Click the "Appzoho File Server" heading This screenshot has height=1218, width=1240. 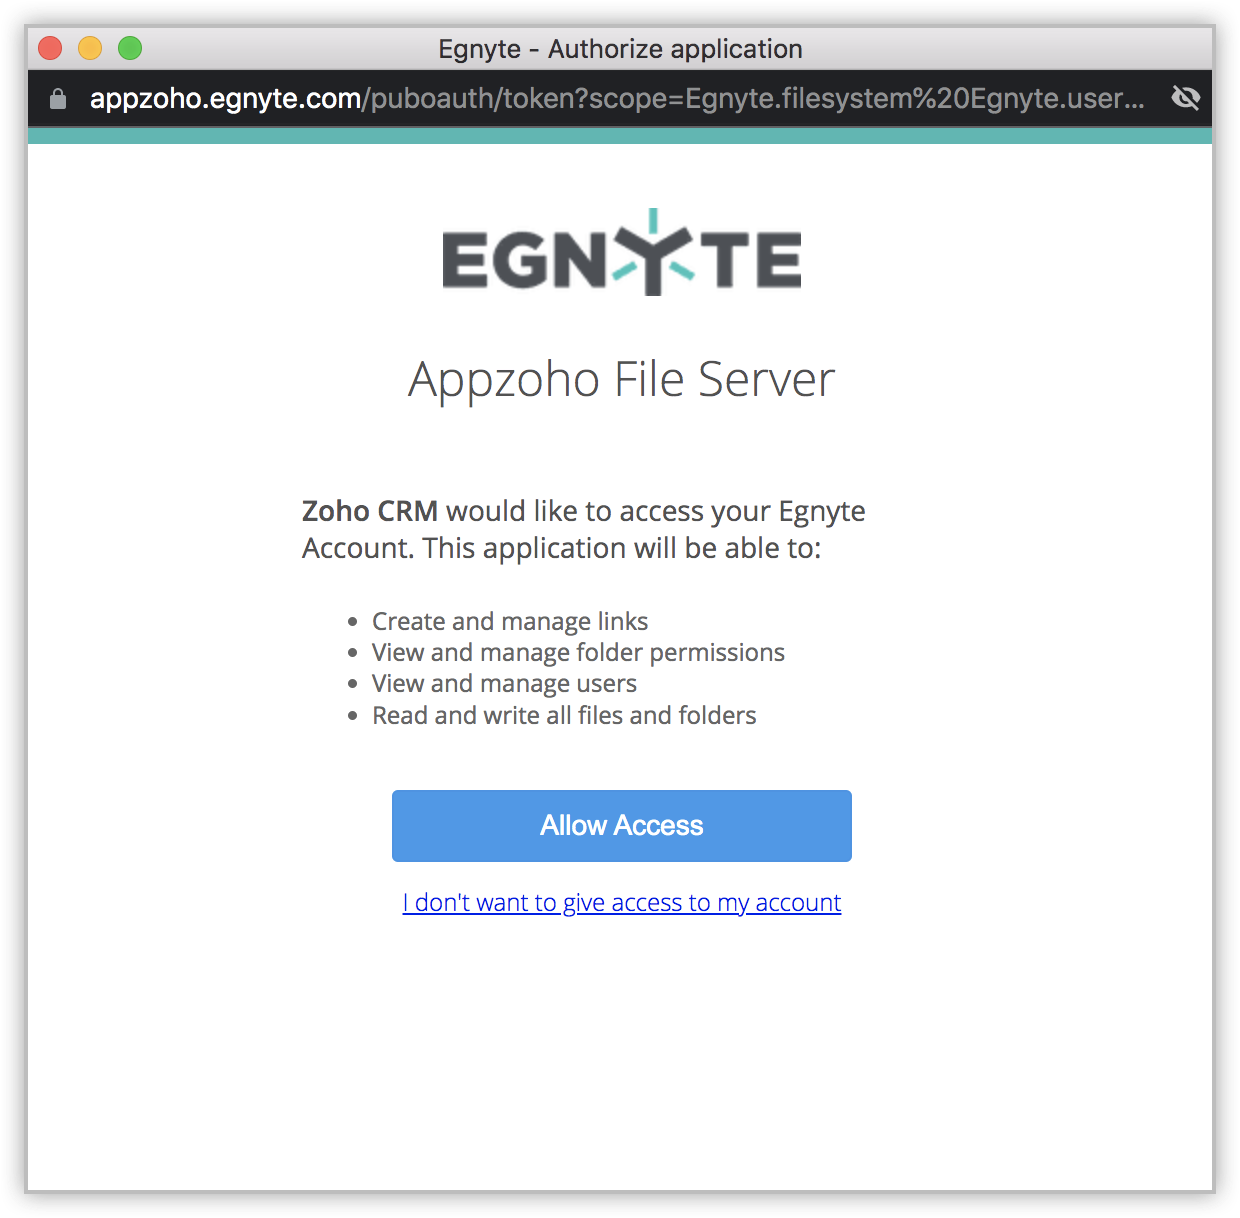[x=621, y=380]
